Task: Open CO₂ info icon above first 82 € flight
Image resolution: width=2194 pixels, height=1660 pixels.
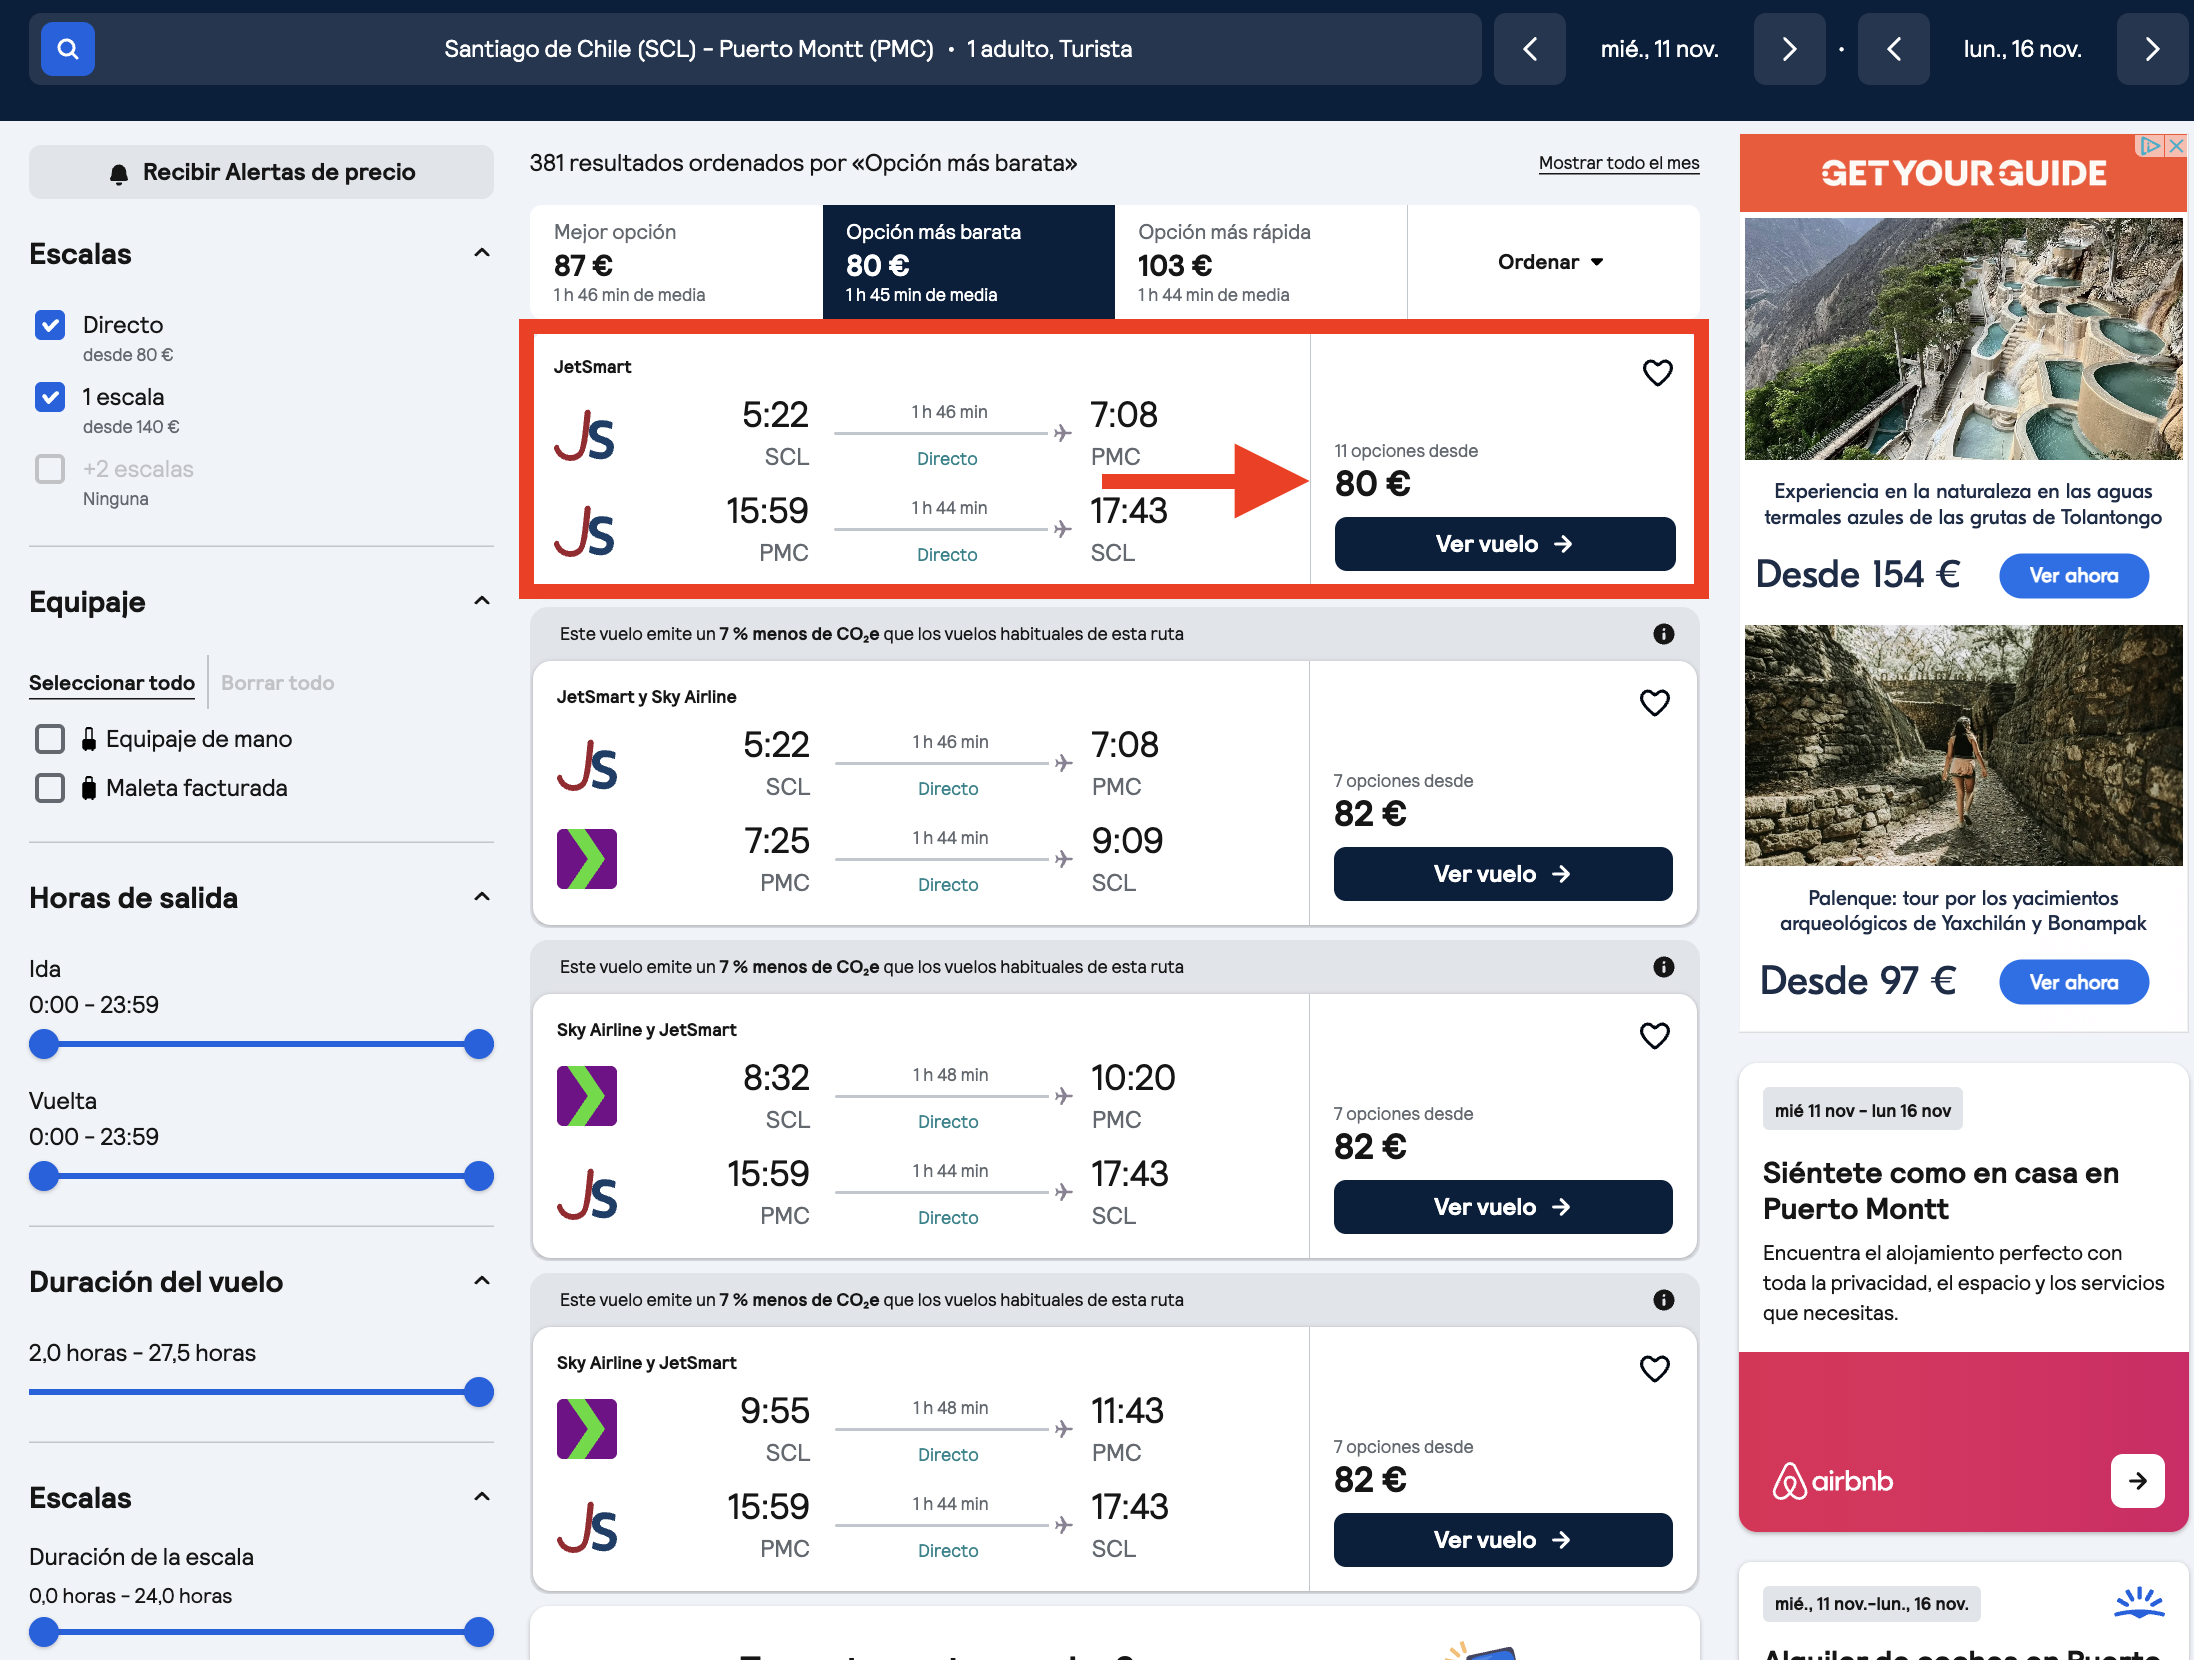Action: click(1663, 634)
